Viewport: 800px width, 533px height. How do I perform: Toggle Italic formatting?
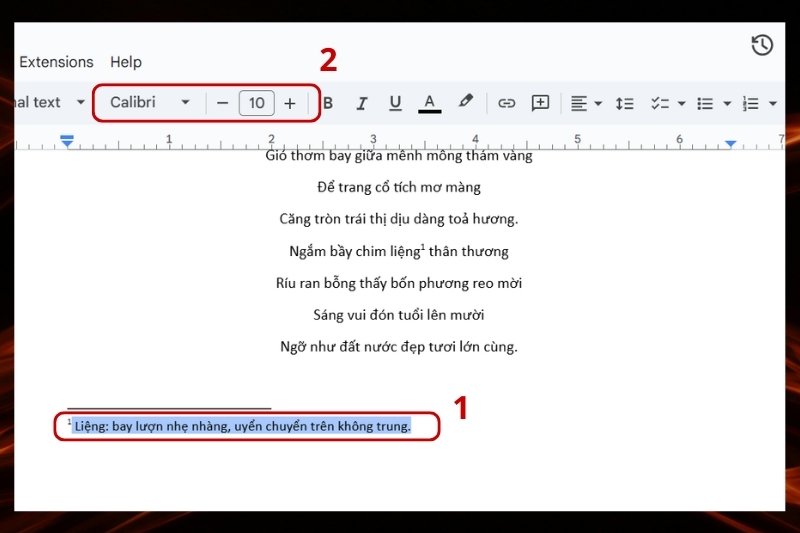coord(362,103)
